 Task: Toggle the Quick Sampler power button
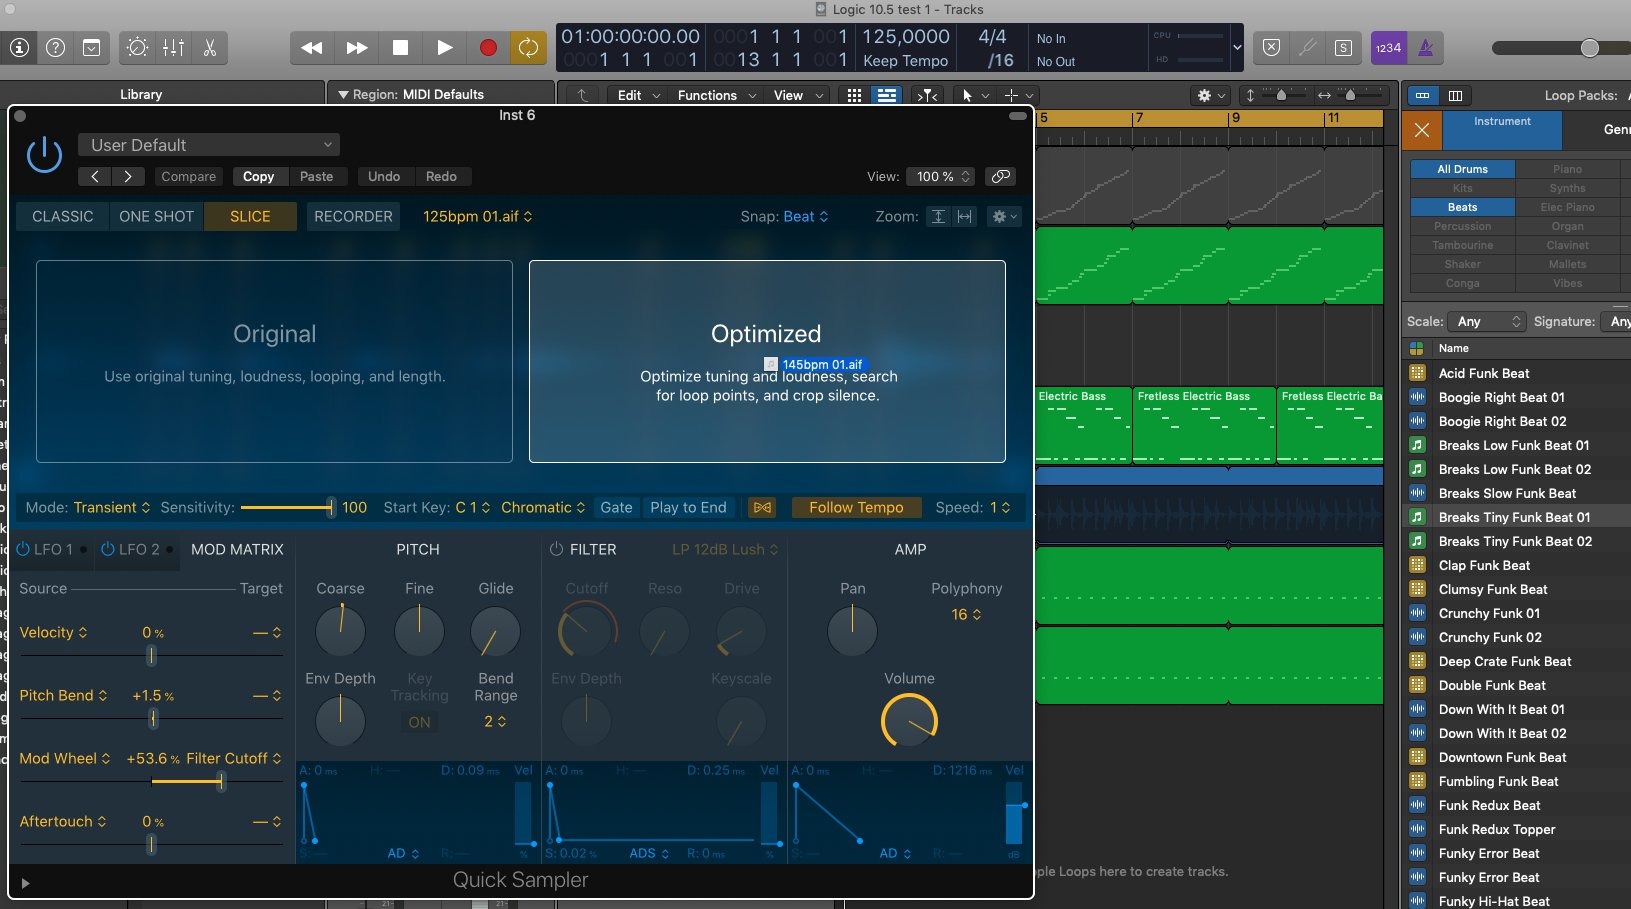click(x=44, y=156)
